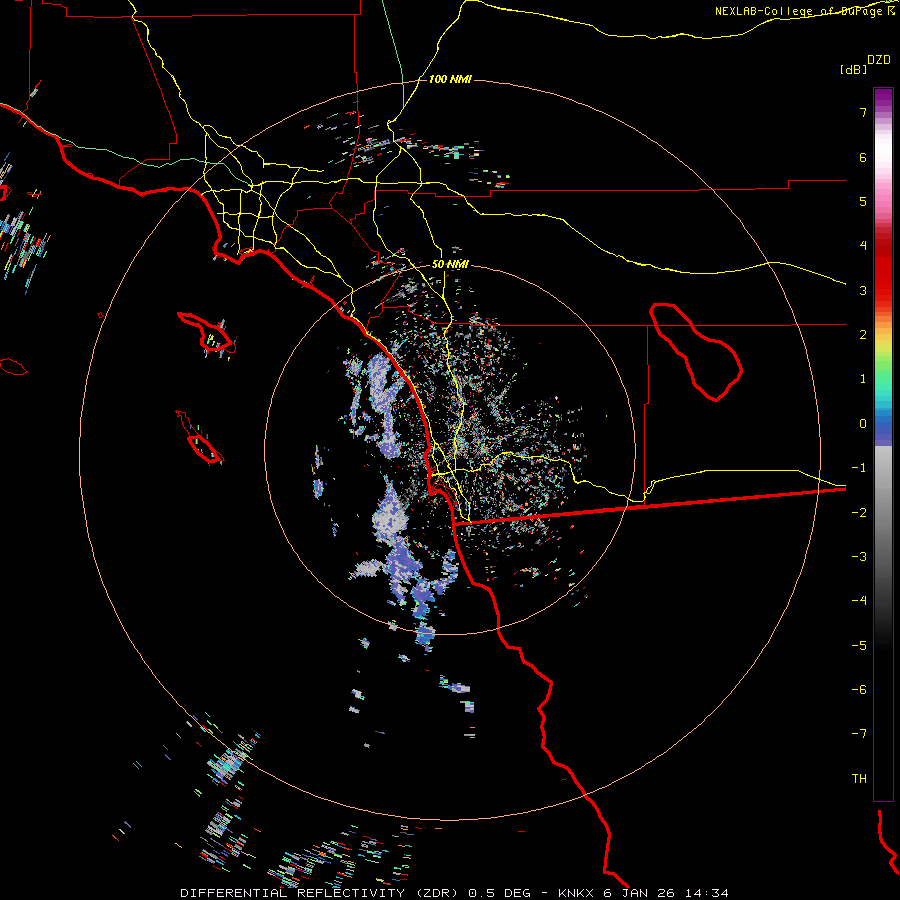Click the -4 dB value on the scale
This screenshot has height=900, width=900.
[x=859, y=601]
